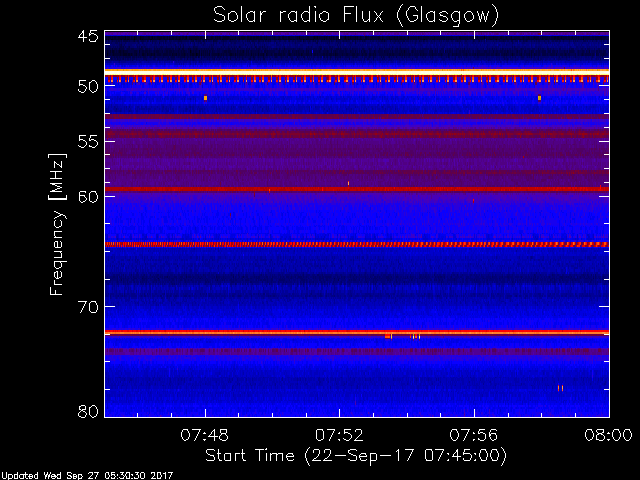Click the bright white band near 49 MHz

(357, 72)
